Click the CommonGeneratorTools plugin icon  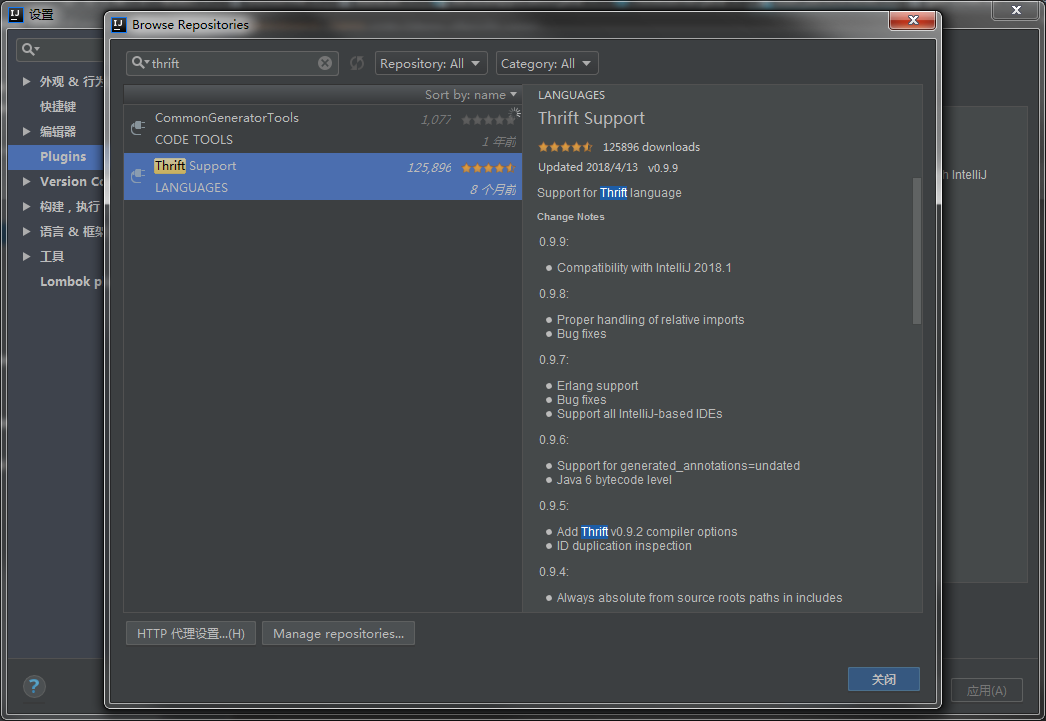139,128
